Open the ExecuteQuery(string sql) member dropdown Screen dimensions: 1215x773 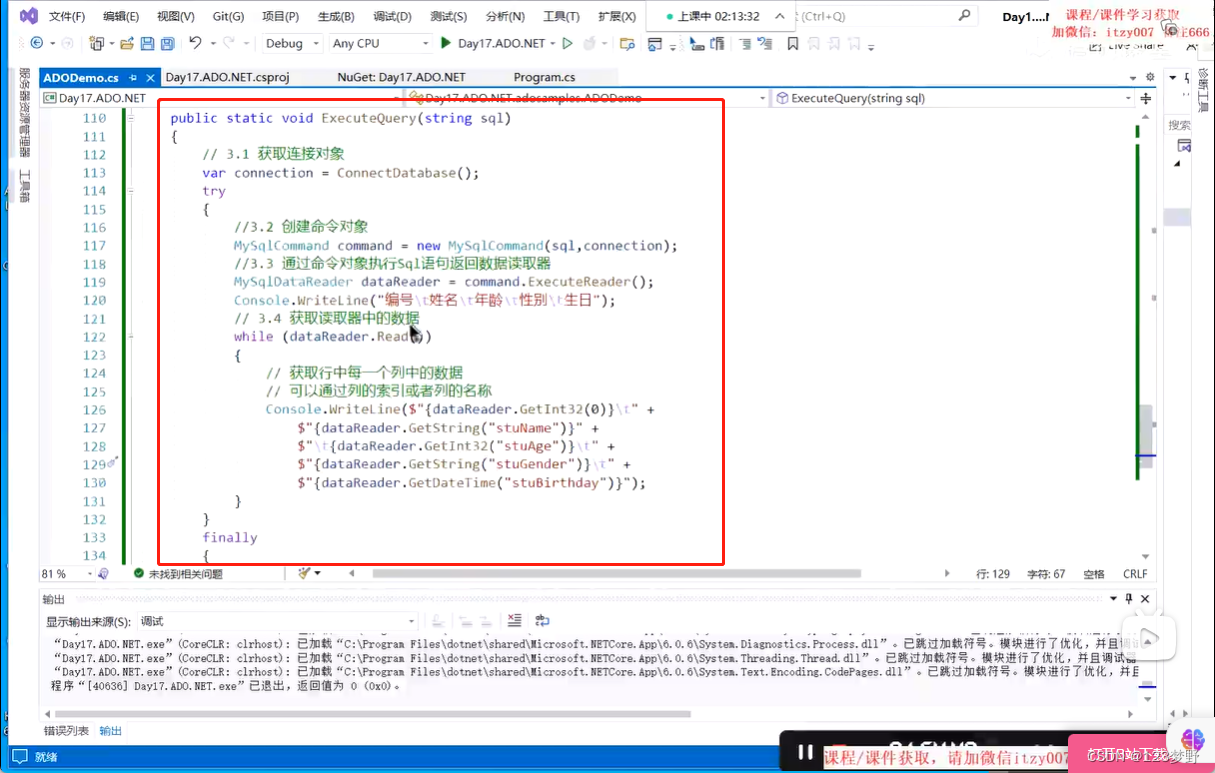pos(954,98)
